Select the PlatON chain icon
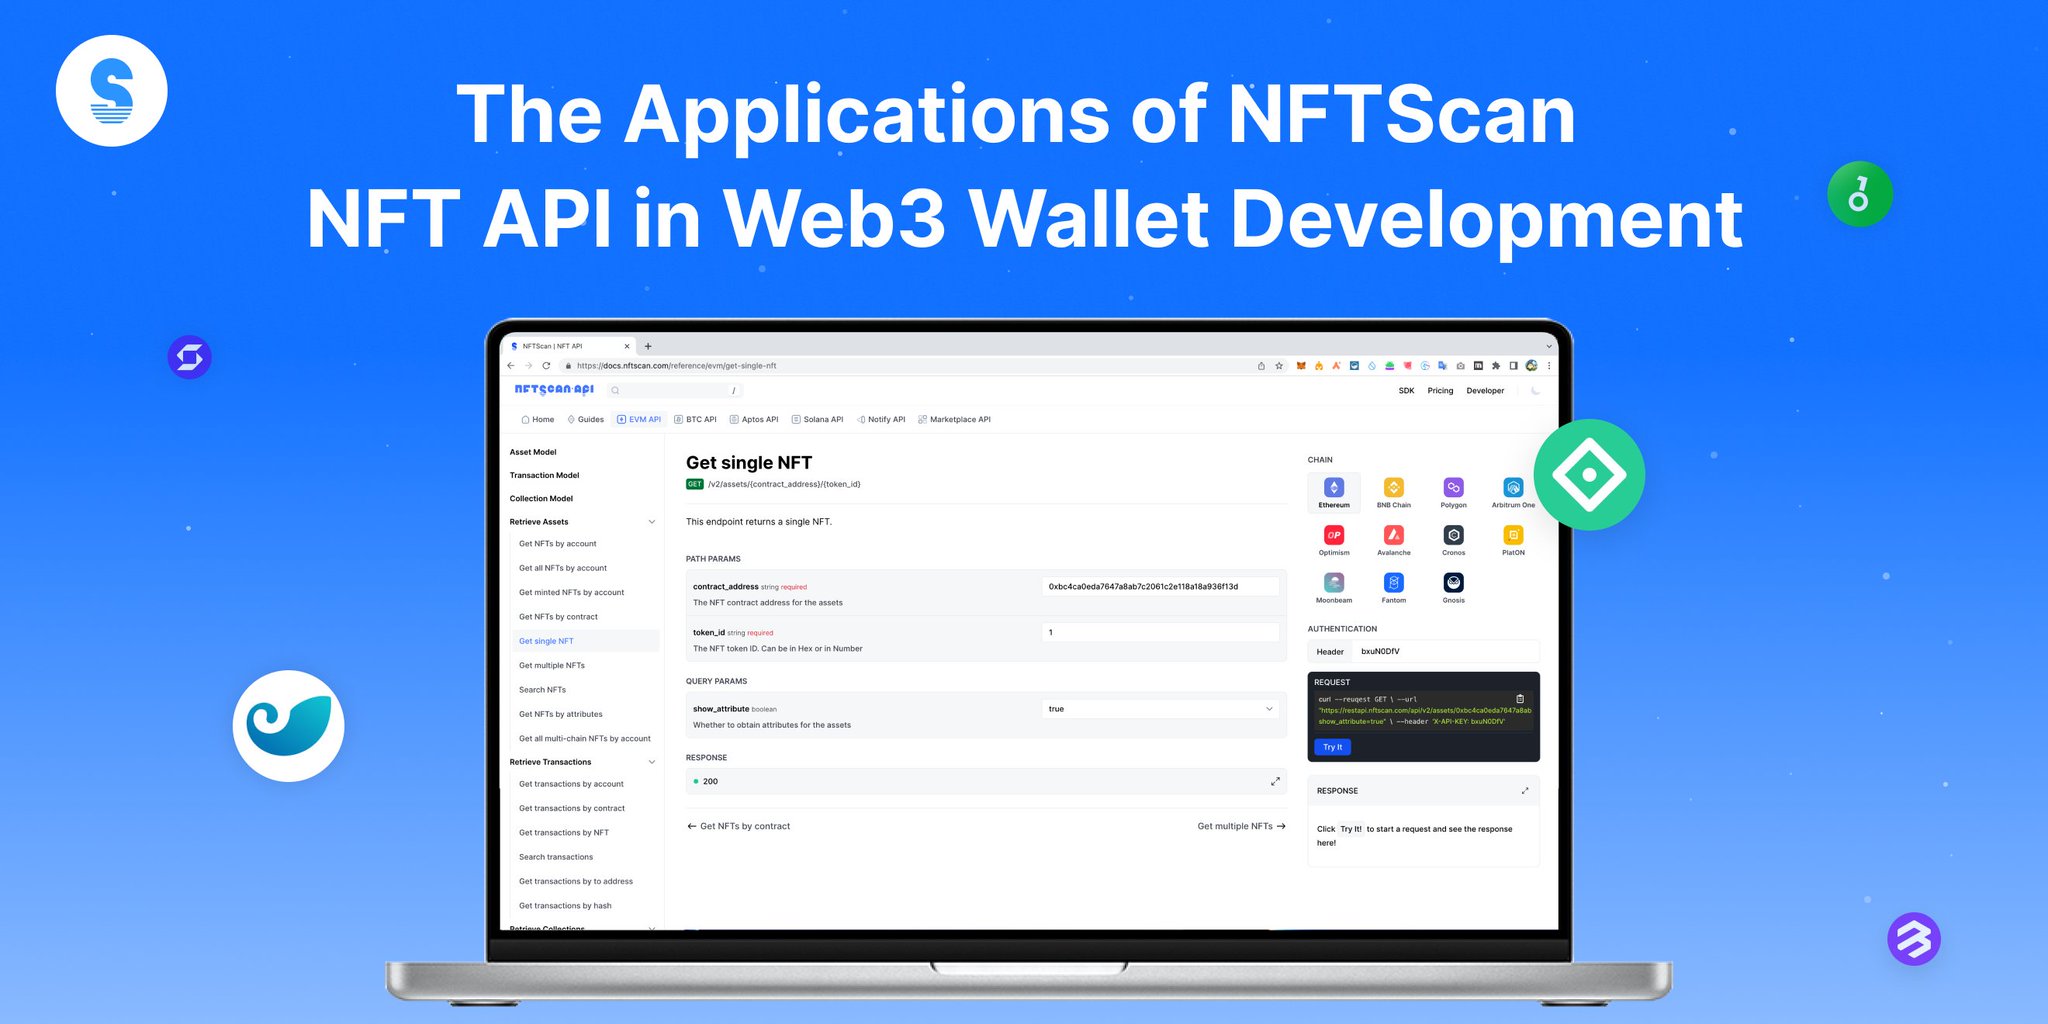2048x1024 pixels. tap(1513, 535)
